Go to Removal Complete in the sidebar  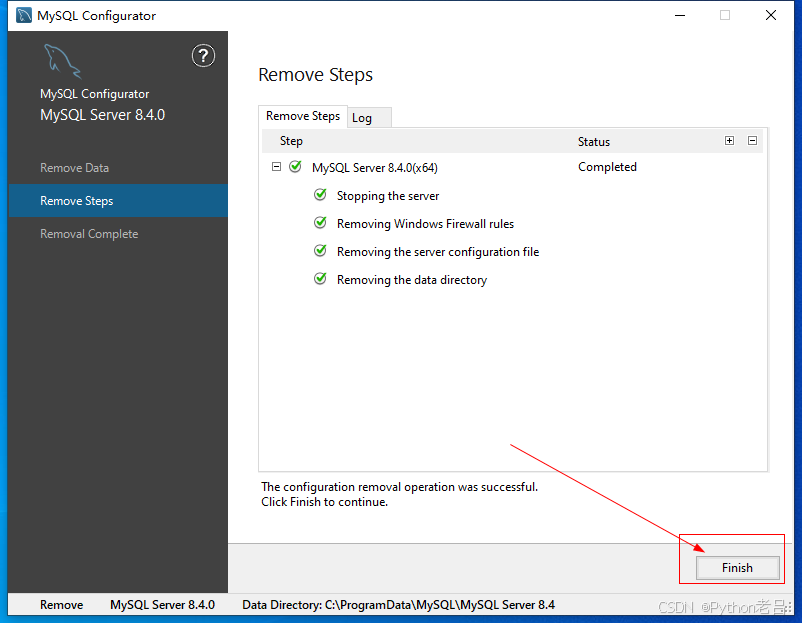point(89,234)
